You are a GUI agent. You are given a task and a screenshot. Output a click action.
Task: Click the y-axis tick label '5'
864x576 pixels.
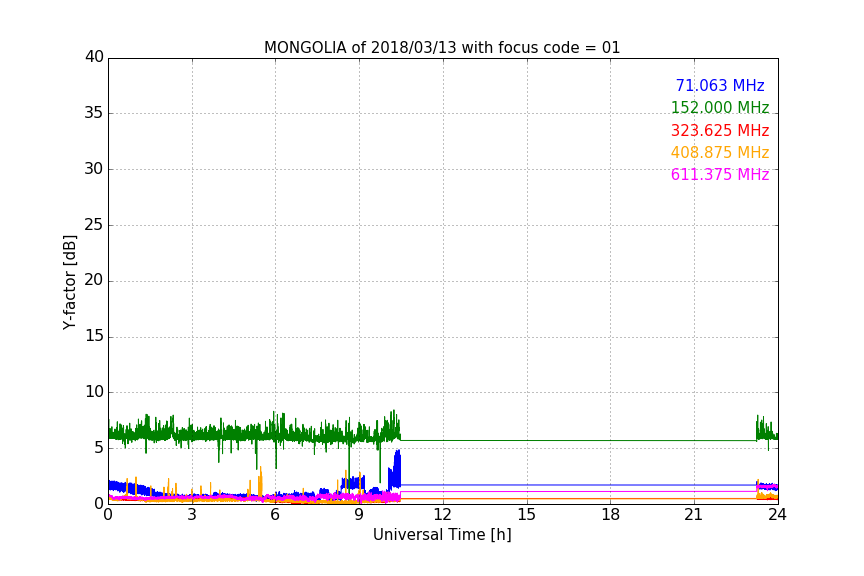[99, 448]
